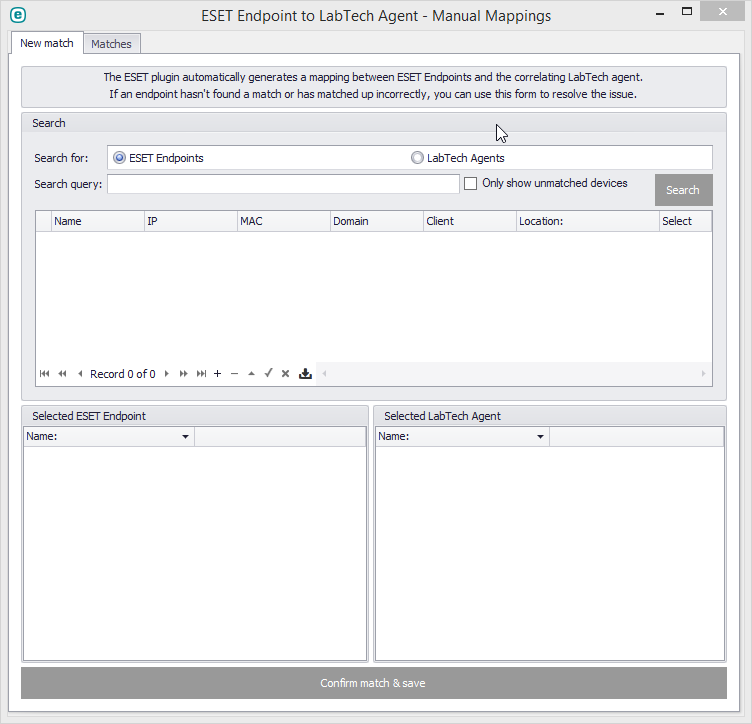Image resolution: width=752 pixels, height=724 pixels.
Task: Click the Select column header
Action: point(686,221)
